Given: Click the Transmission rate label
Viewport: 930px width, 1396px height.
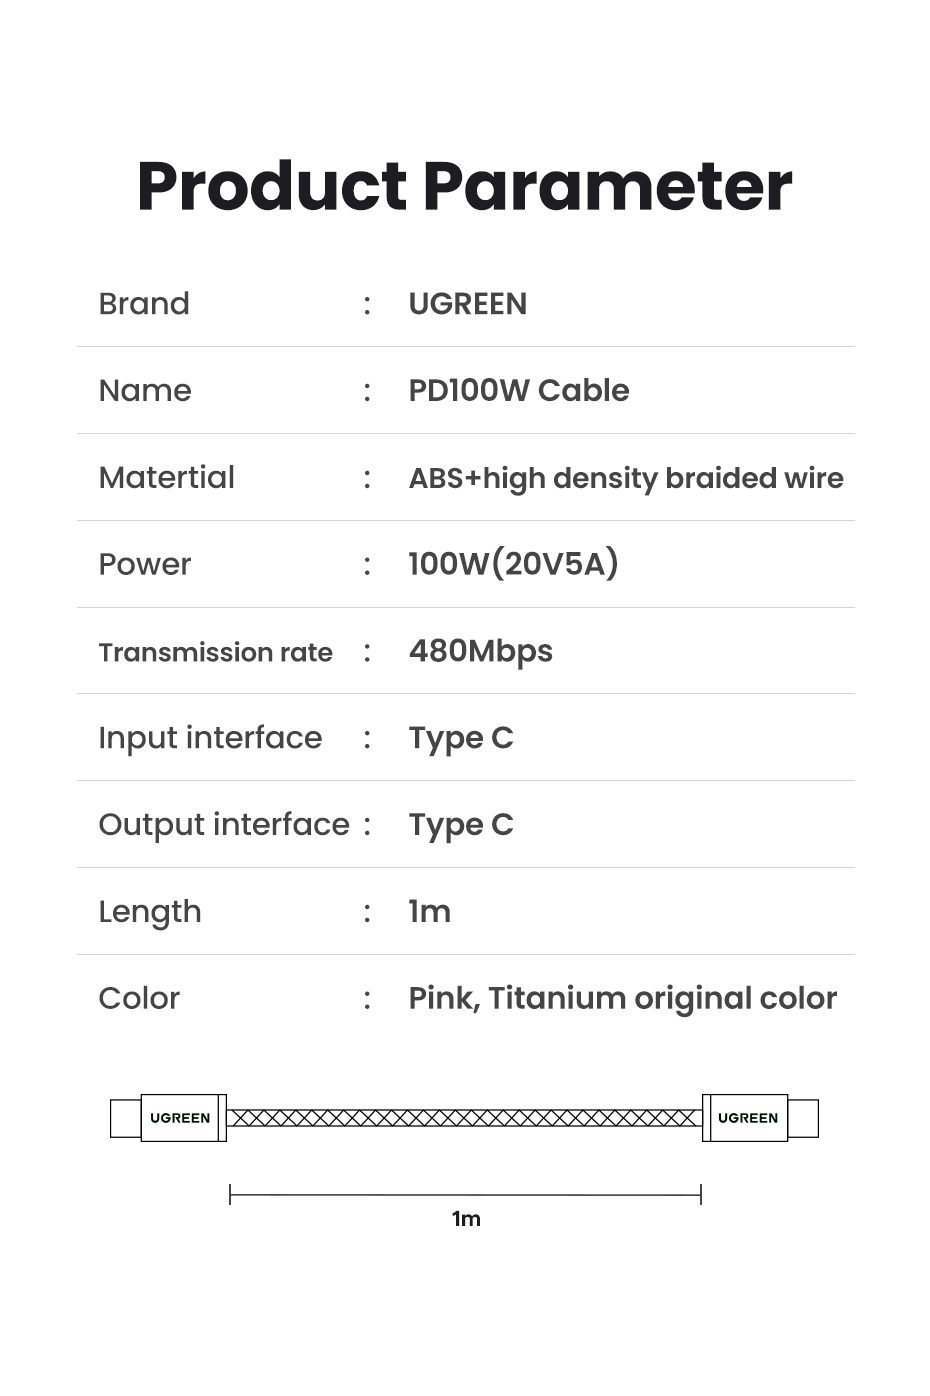Looking at the screenshot, I should click(x=215, y=652).
